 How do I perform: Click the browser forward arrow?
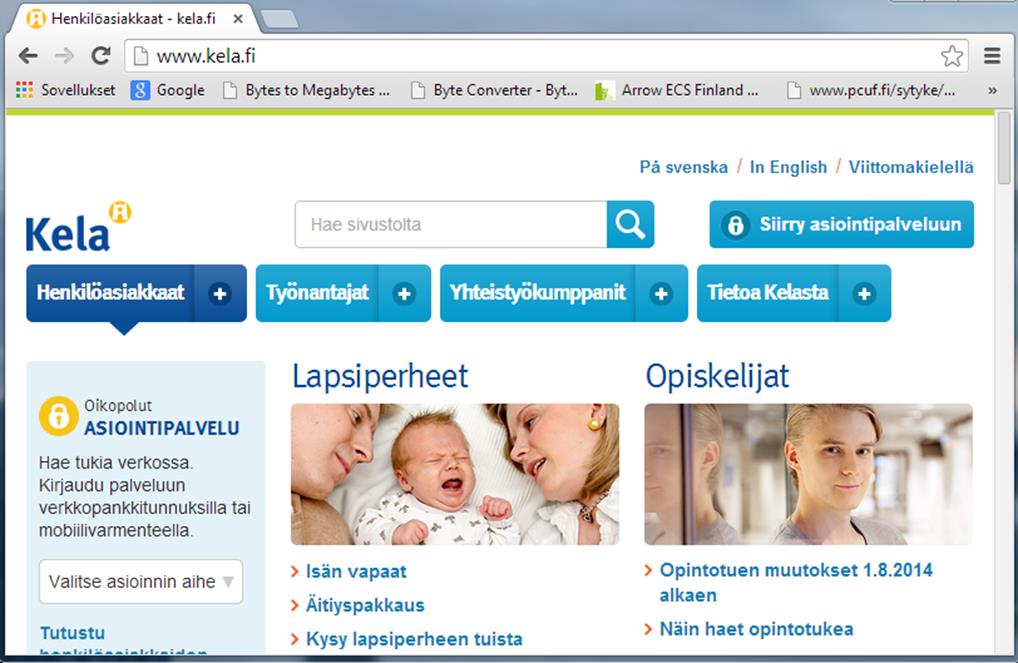tap(64, 56)
